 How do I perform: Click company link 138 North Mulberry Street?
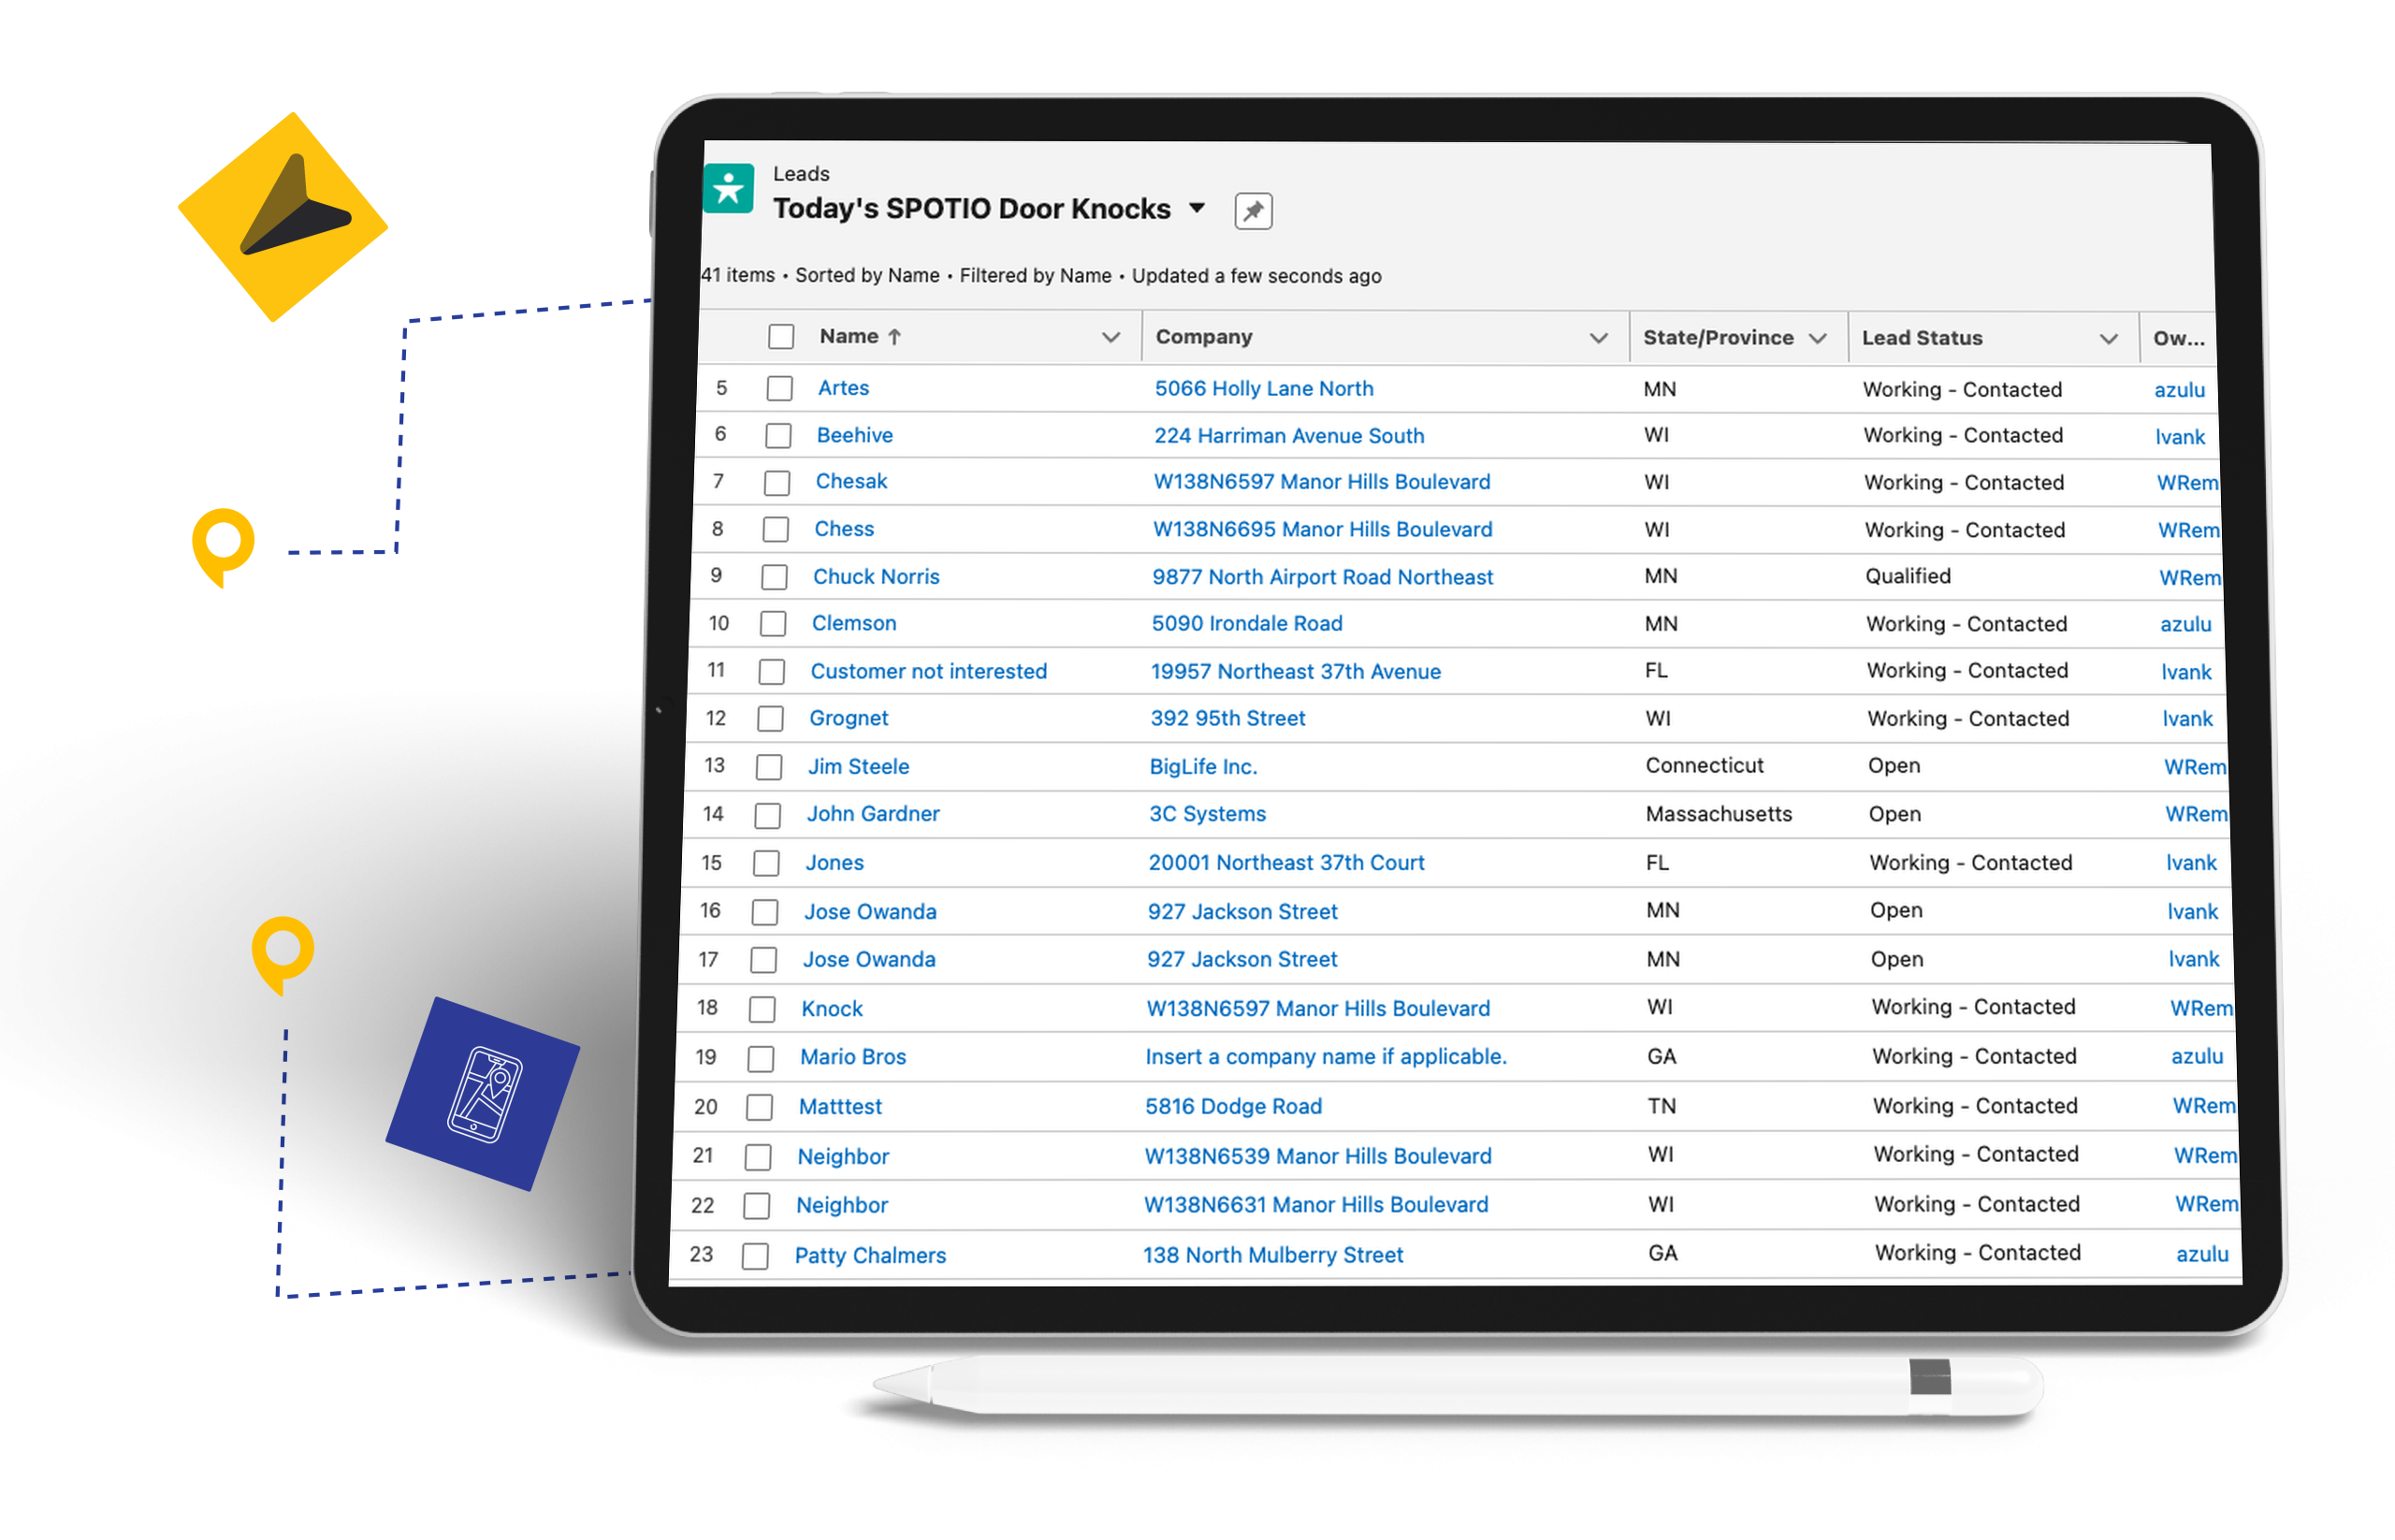1273,1256
